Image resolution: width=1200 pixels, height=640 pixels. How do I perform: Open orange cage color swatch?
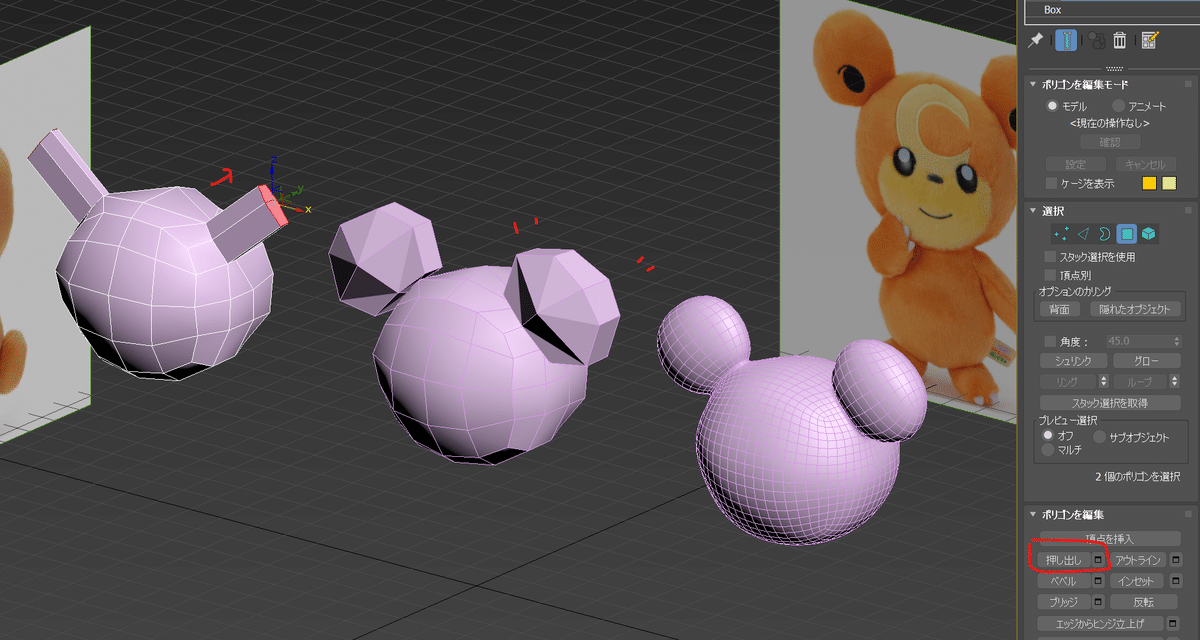1149,183
